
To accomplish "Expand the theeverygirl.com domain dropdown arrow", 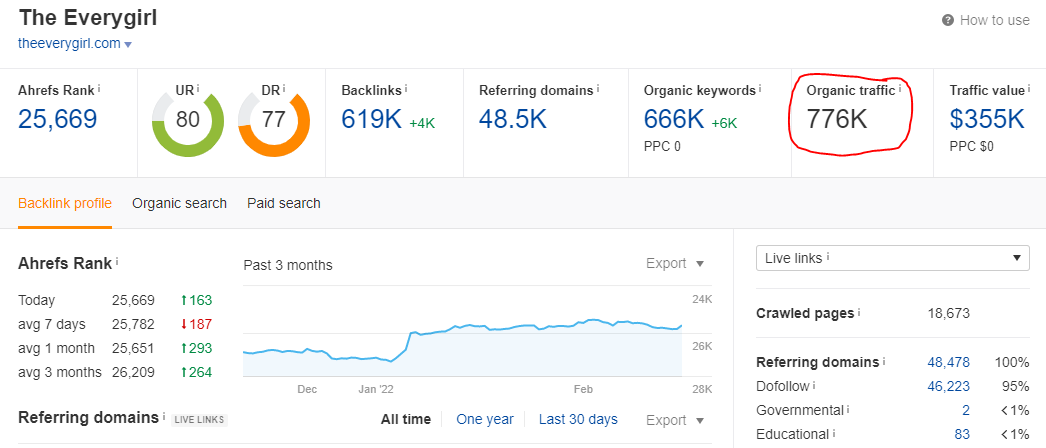I will click(x=128, y=45).
